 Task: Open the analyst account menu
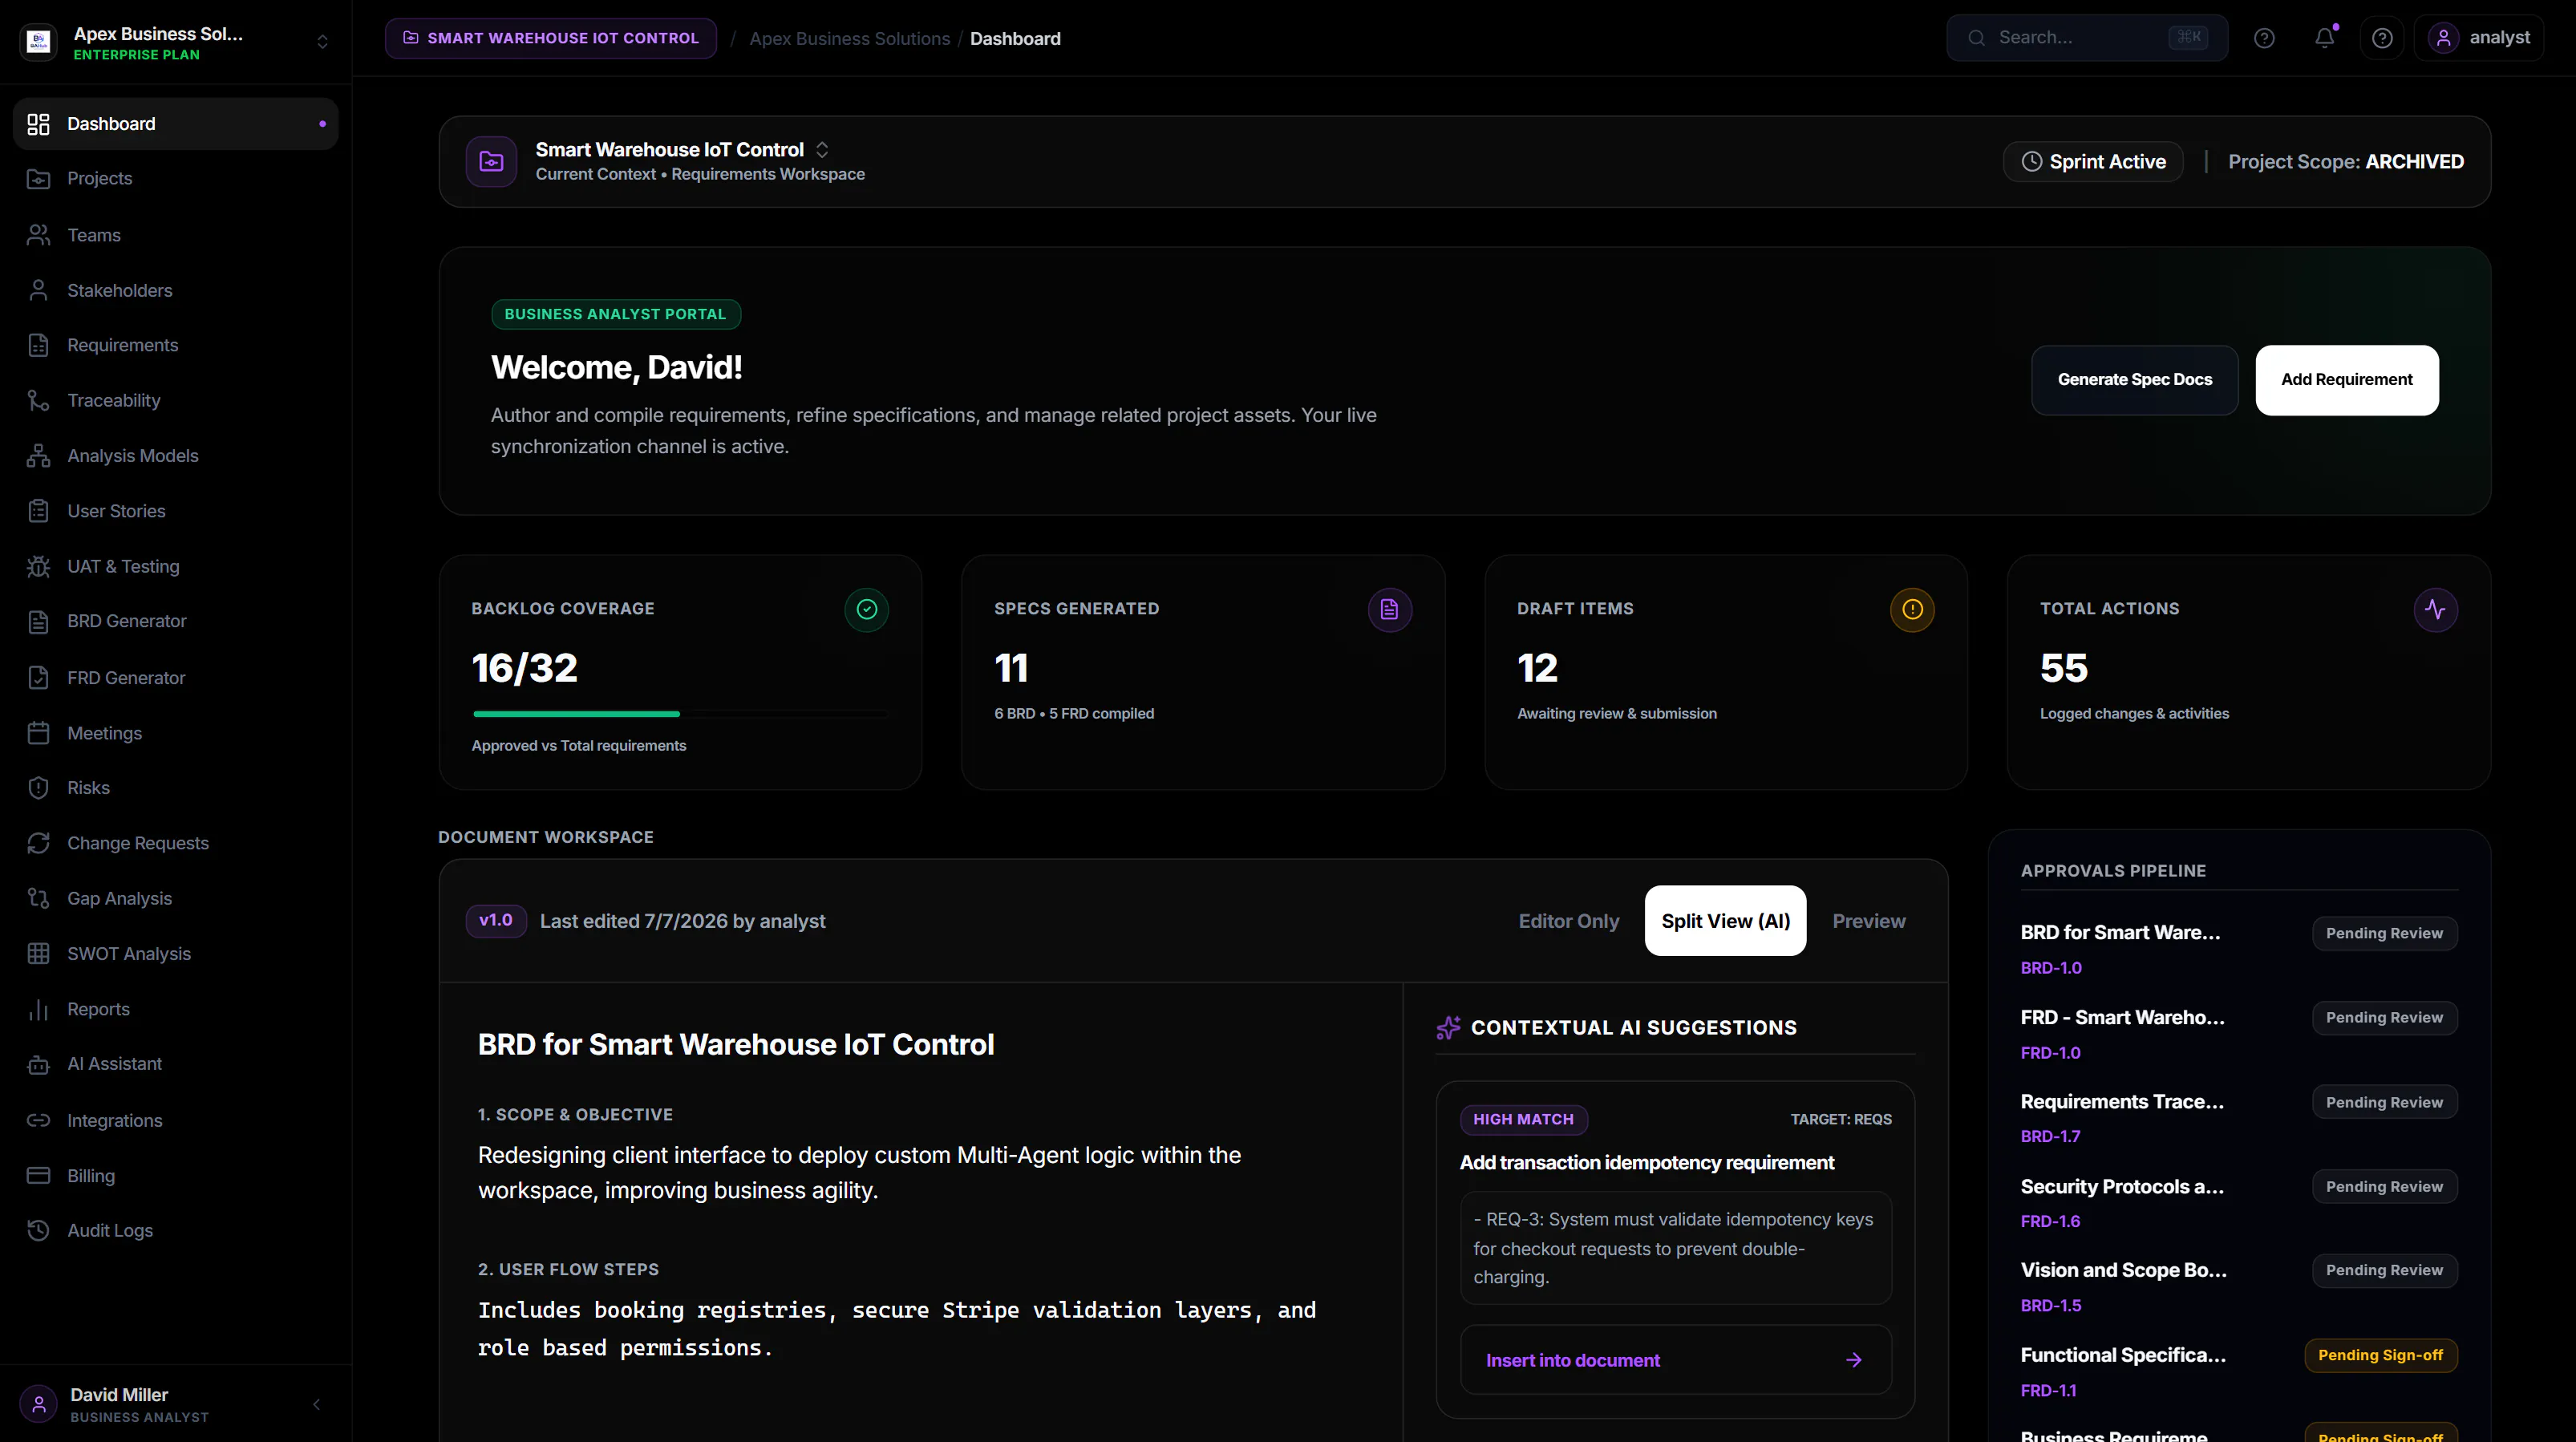pyautogui.click(x=2479, y=38)
